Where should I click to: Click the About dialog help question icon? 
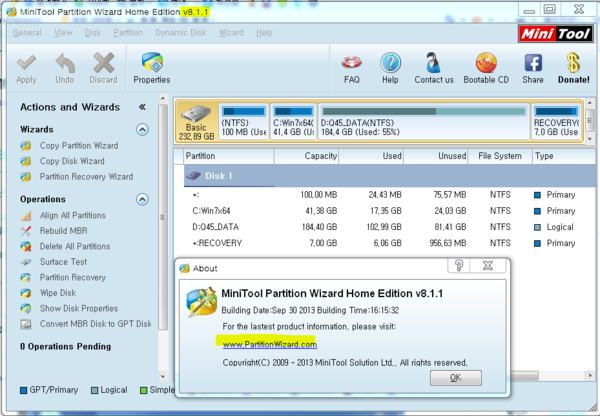(459, 265)
